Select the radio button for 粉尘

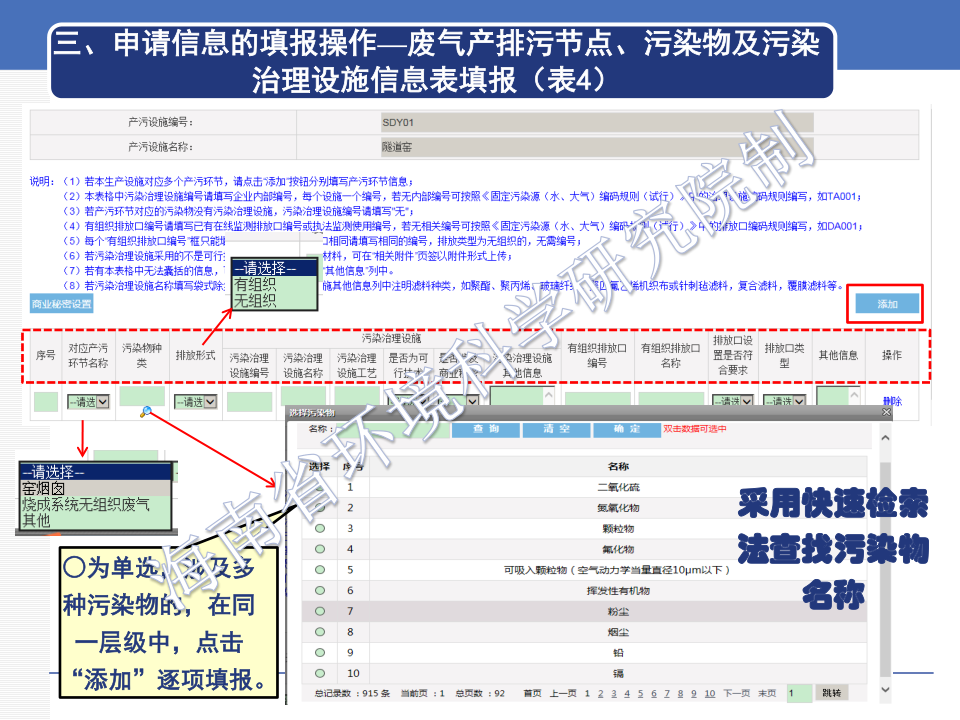pyautogui.click(x=320, y=611)
